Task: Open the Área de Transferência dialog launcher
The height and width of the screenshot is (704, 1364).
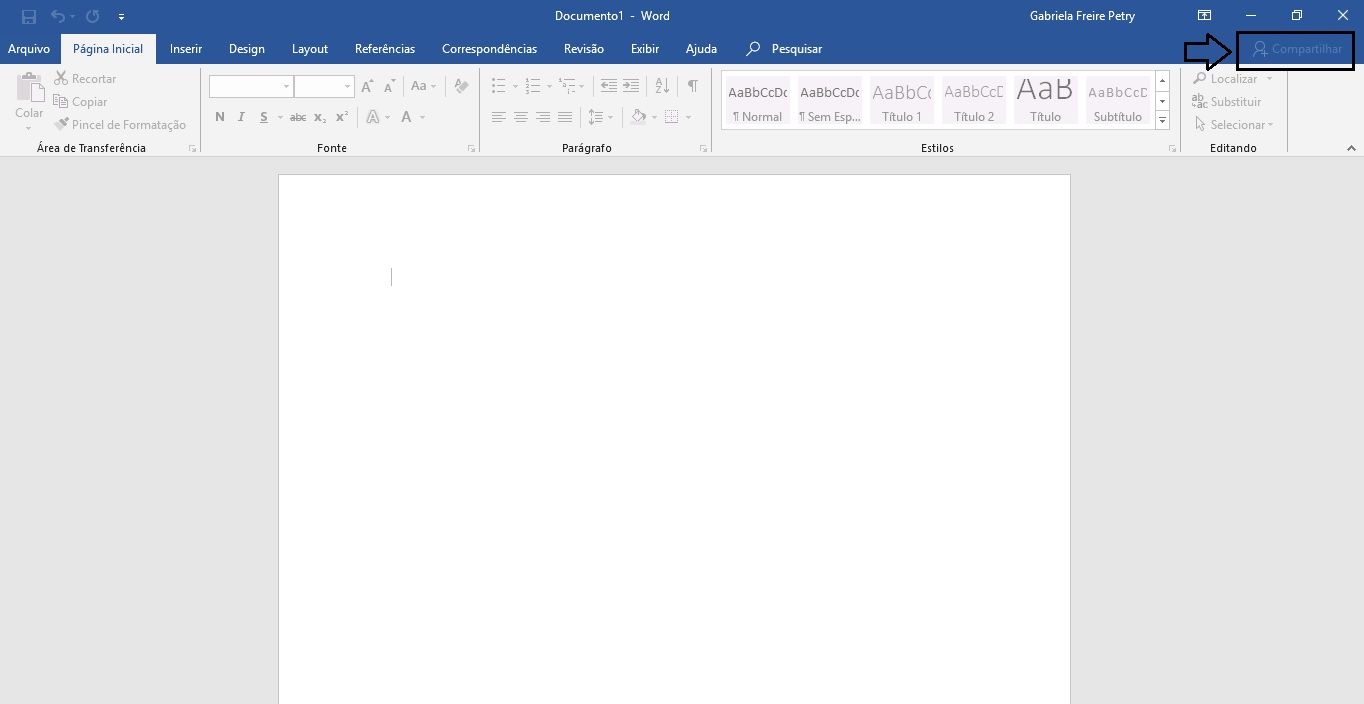Action: [192, 148]
